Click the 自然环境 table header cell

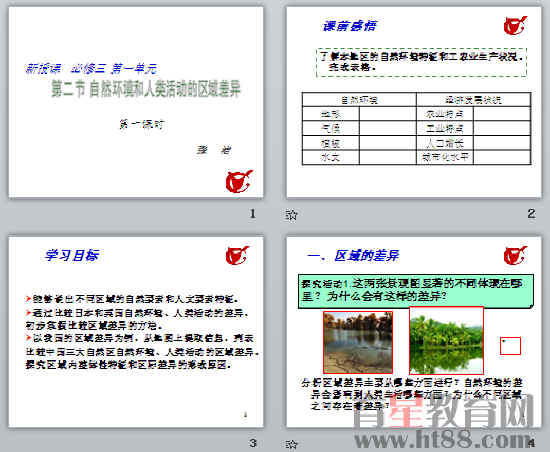(359, 100)
